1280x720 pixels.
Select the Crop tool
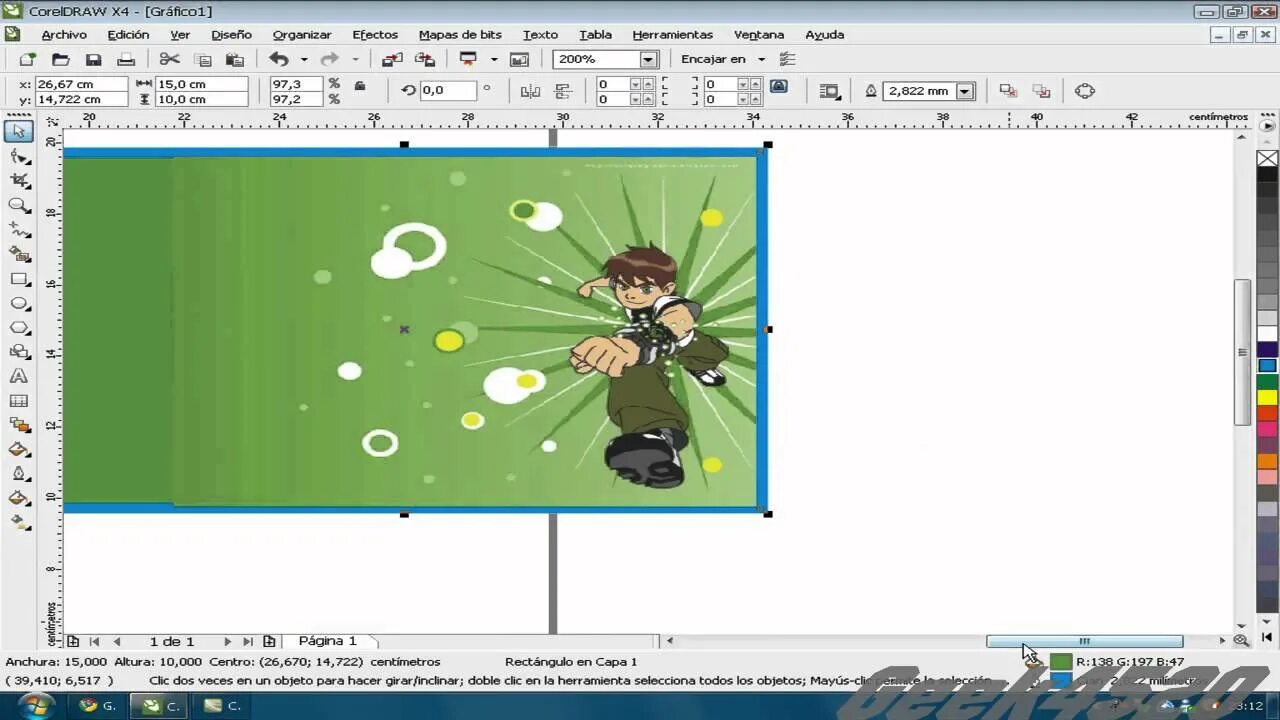[19, 181]
